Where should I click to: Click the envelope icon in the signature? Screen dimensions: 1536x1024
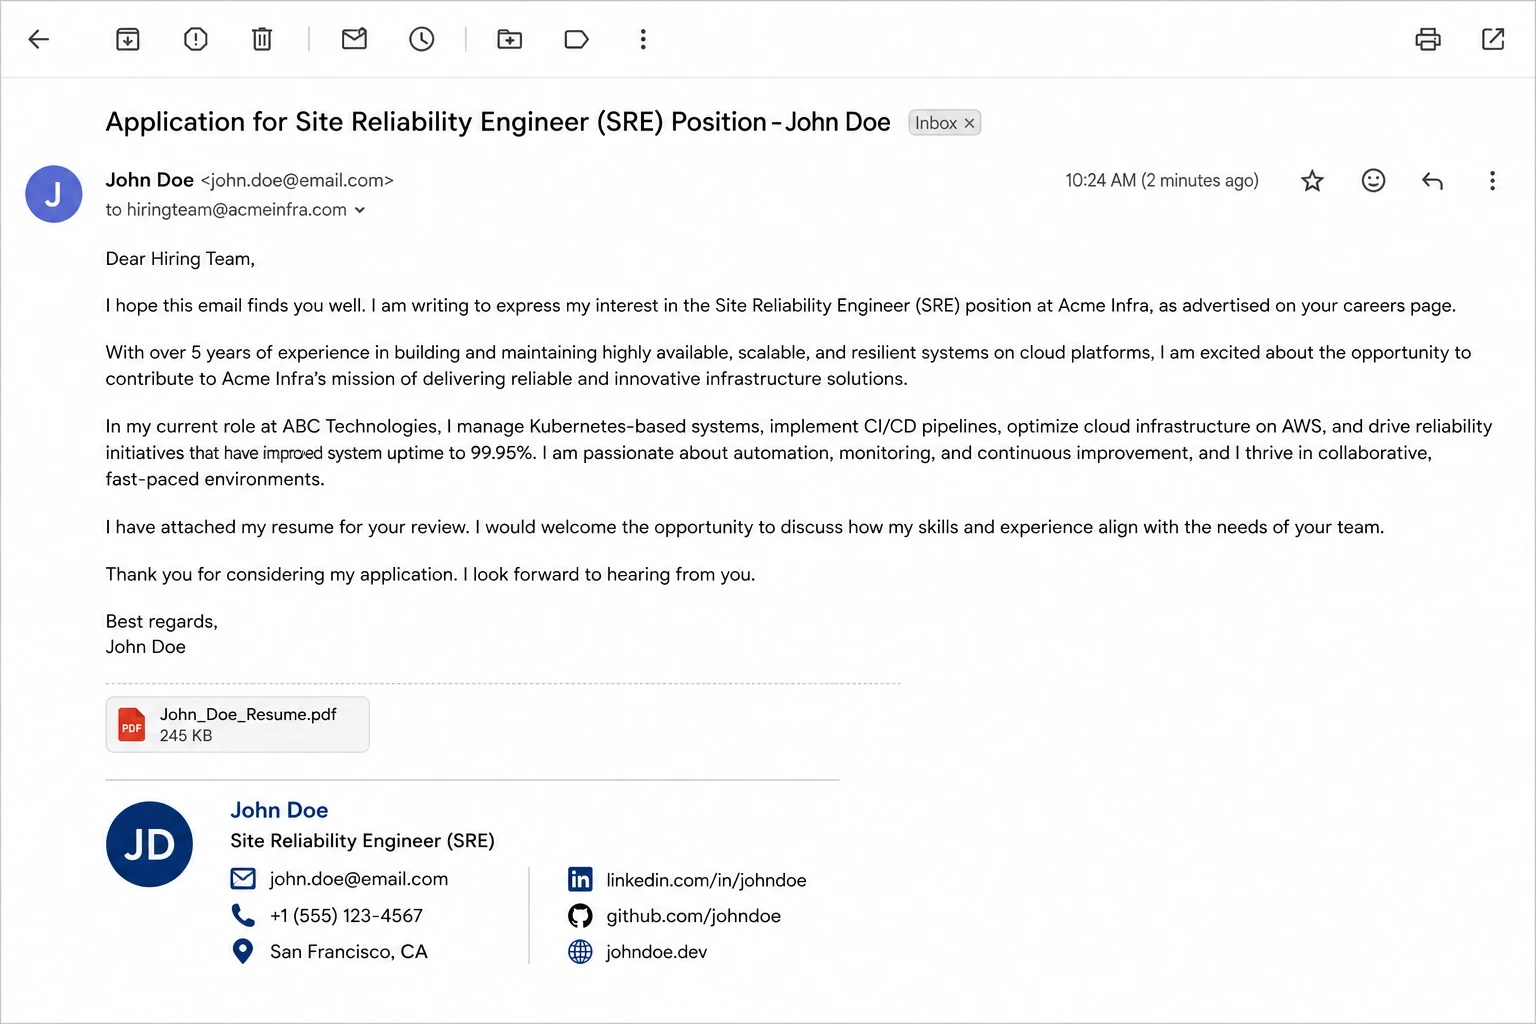pyautogui.click(x=243, y=879)
